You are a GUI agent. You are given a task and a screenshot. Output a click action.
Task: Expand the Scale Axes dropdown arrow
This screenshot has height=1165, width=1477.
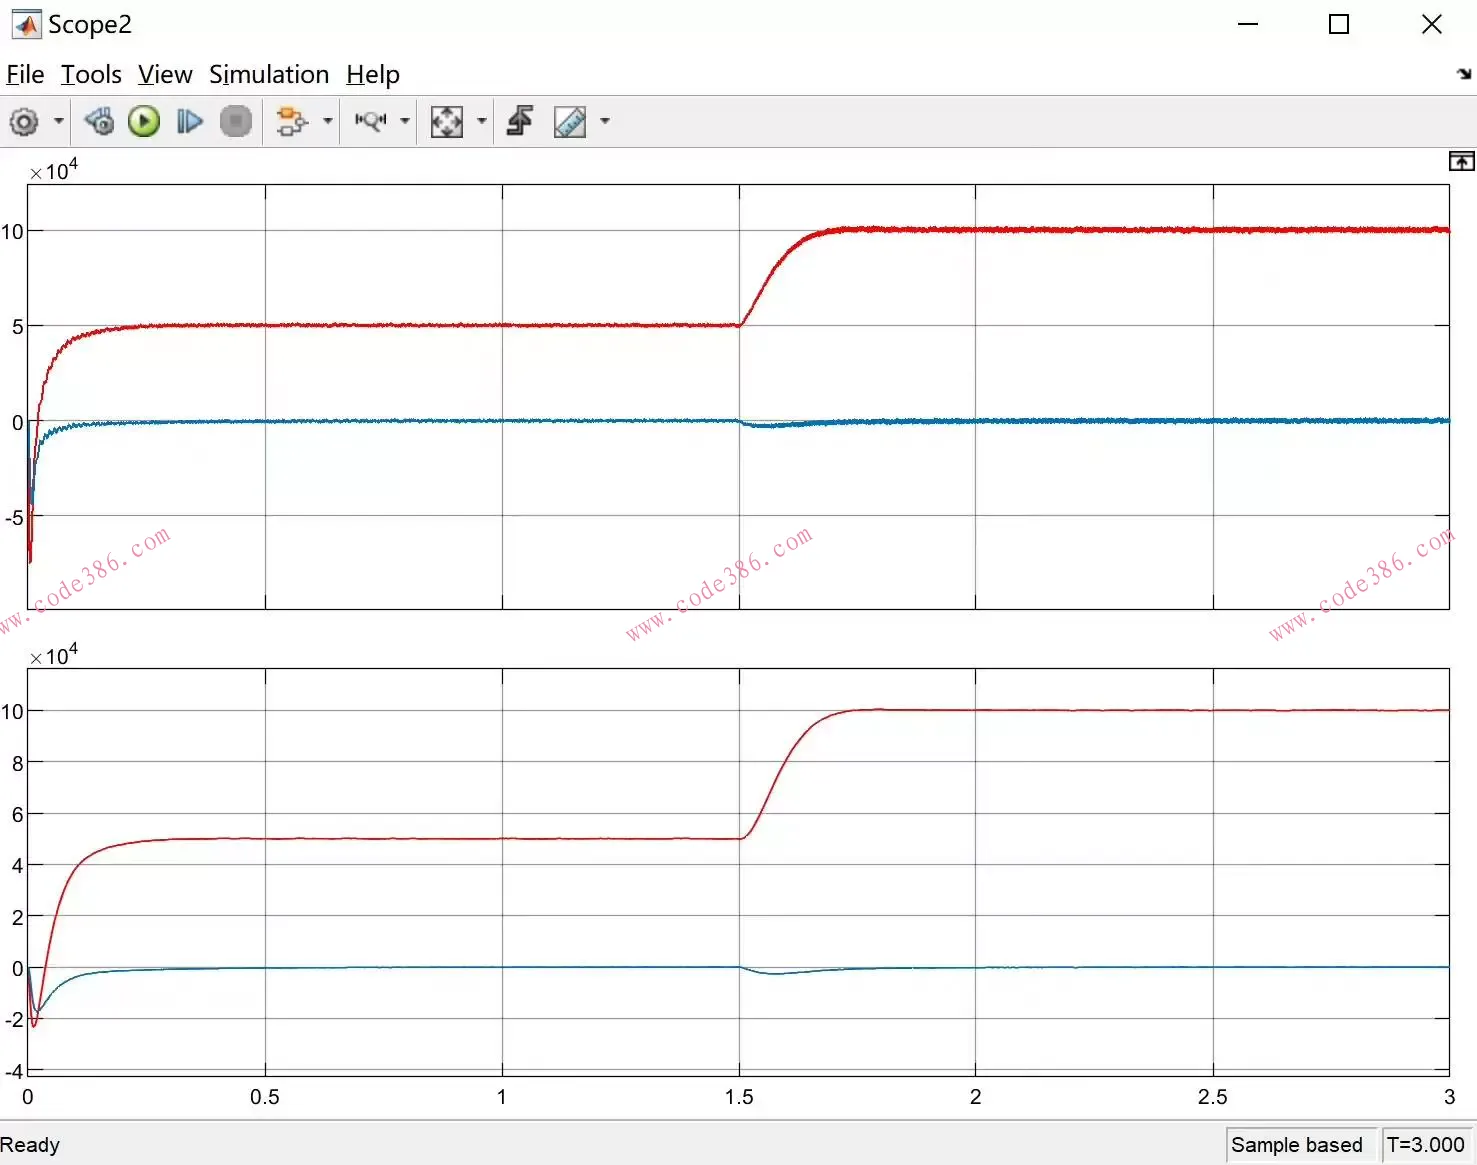482,122
